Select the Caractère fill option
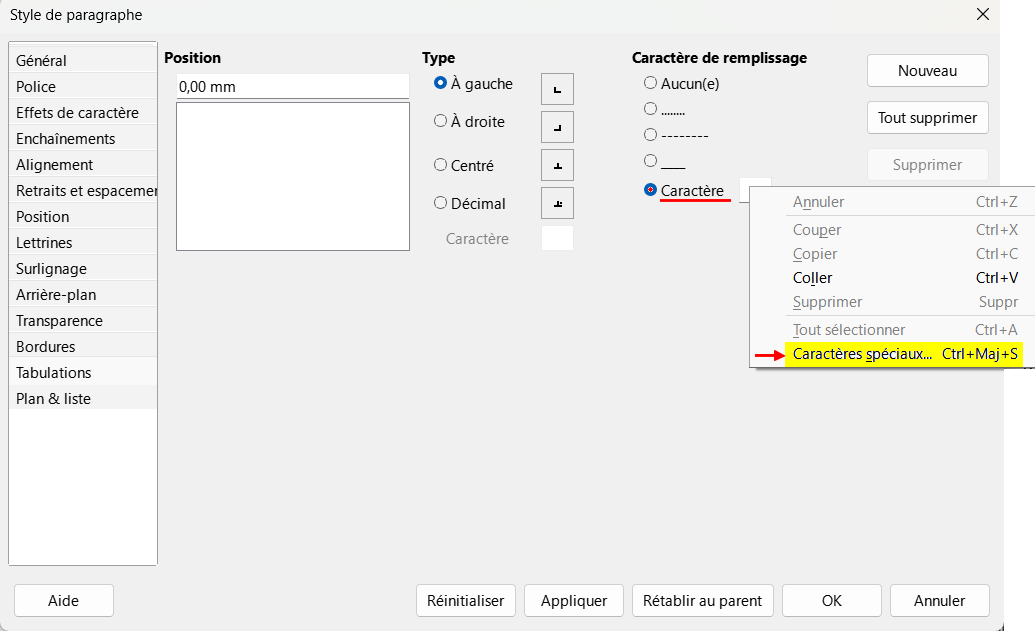Image resolution: width=1035 pixels, height=631 pixels. pos(684,190)
